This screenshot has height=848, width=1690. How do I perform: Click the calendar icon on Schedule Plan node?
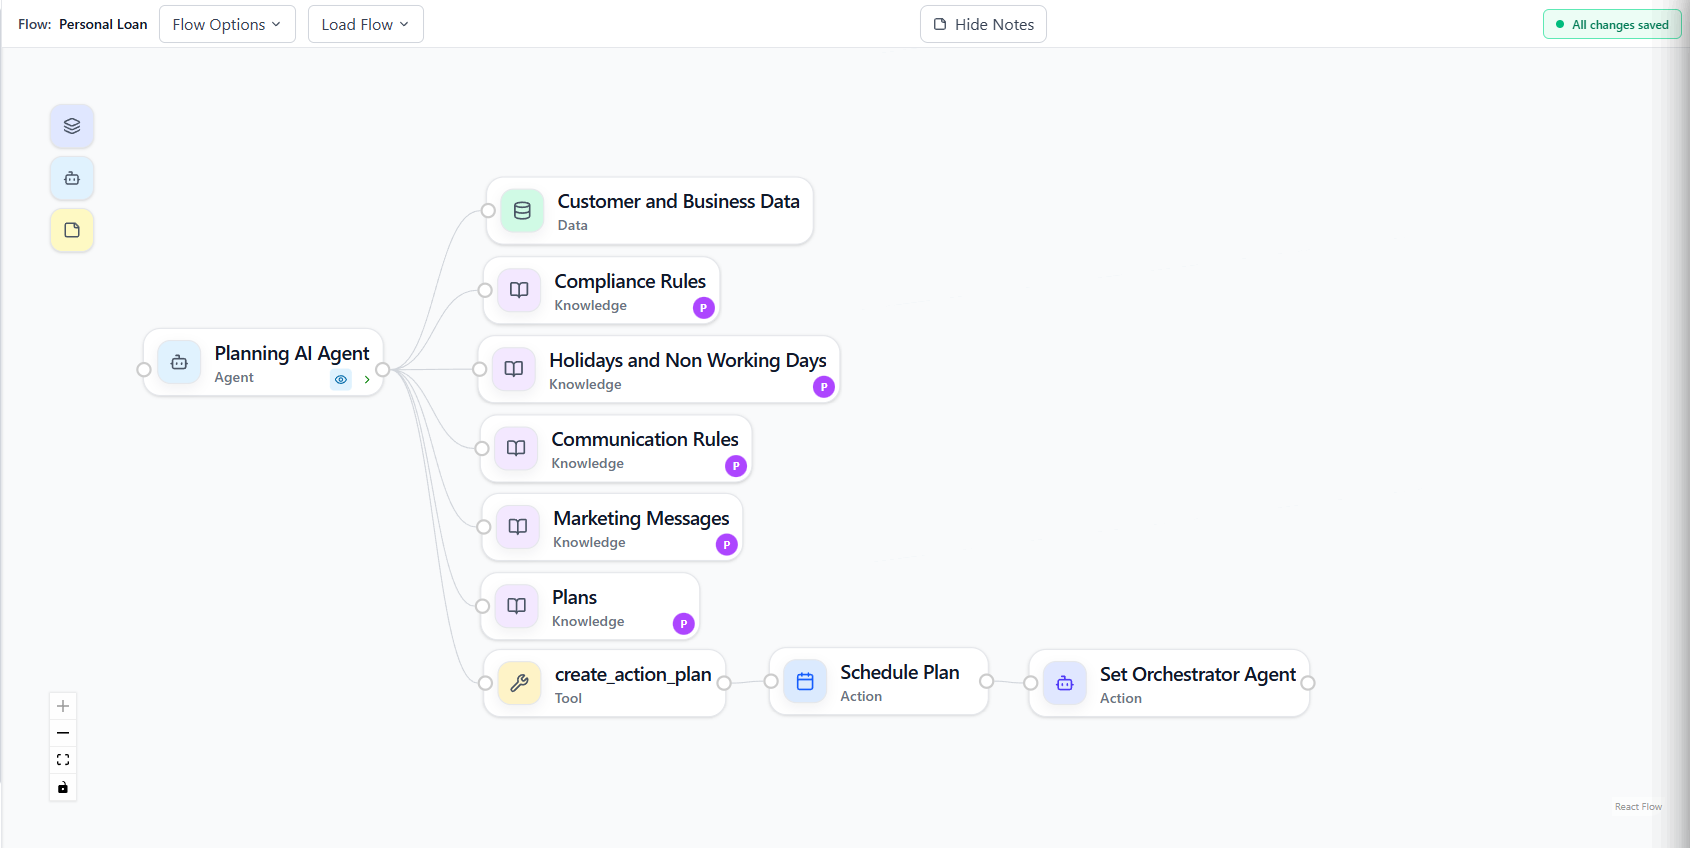point(805,681)
